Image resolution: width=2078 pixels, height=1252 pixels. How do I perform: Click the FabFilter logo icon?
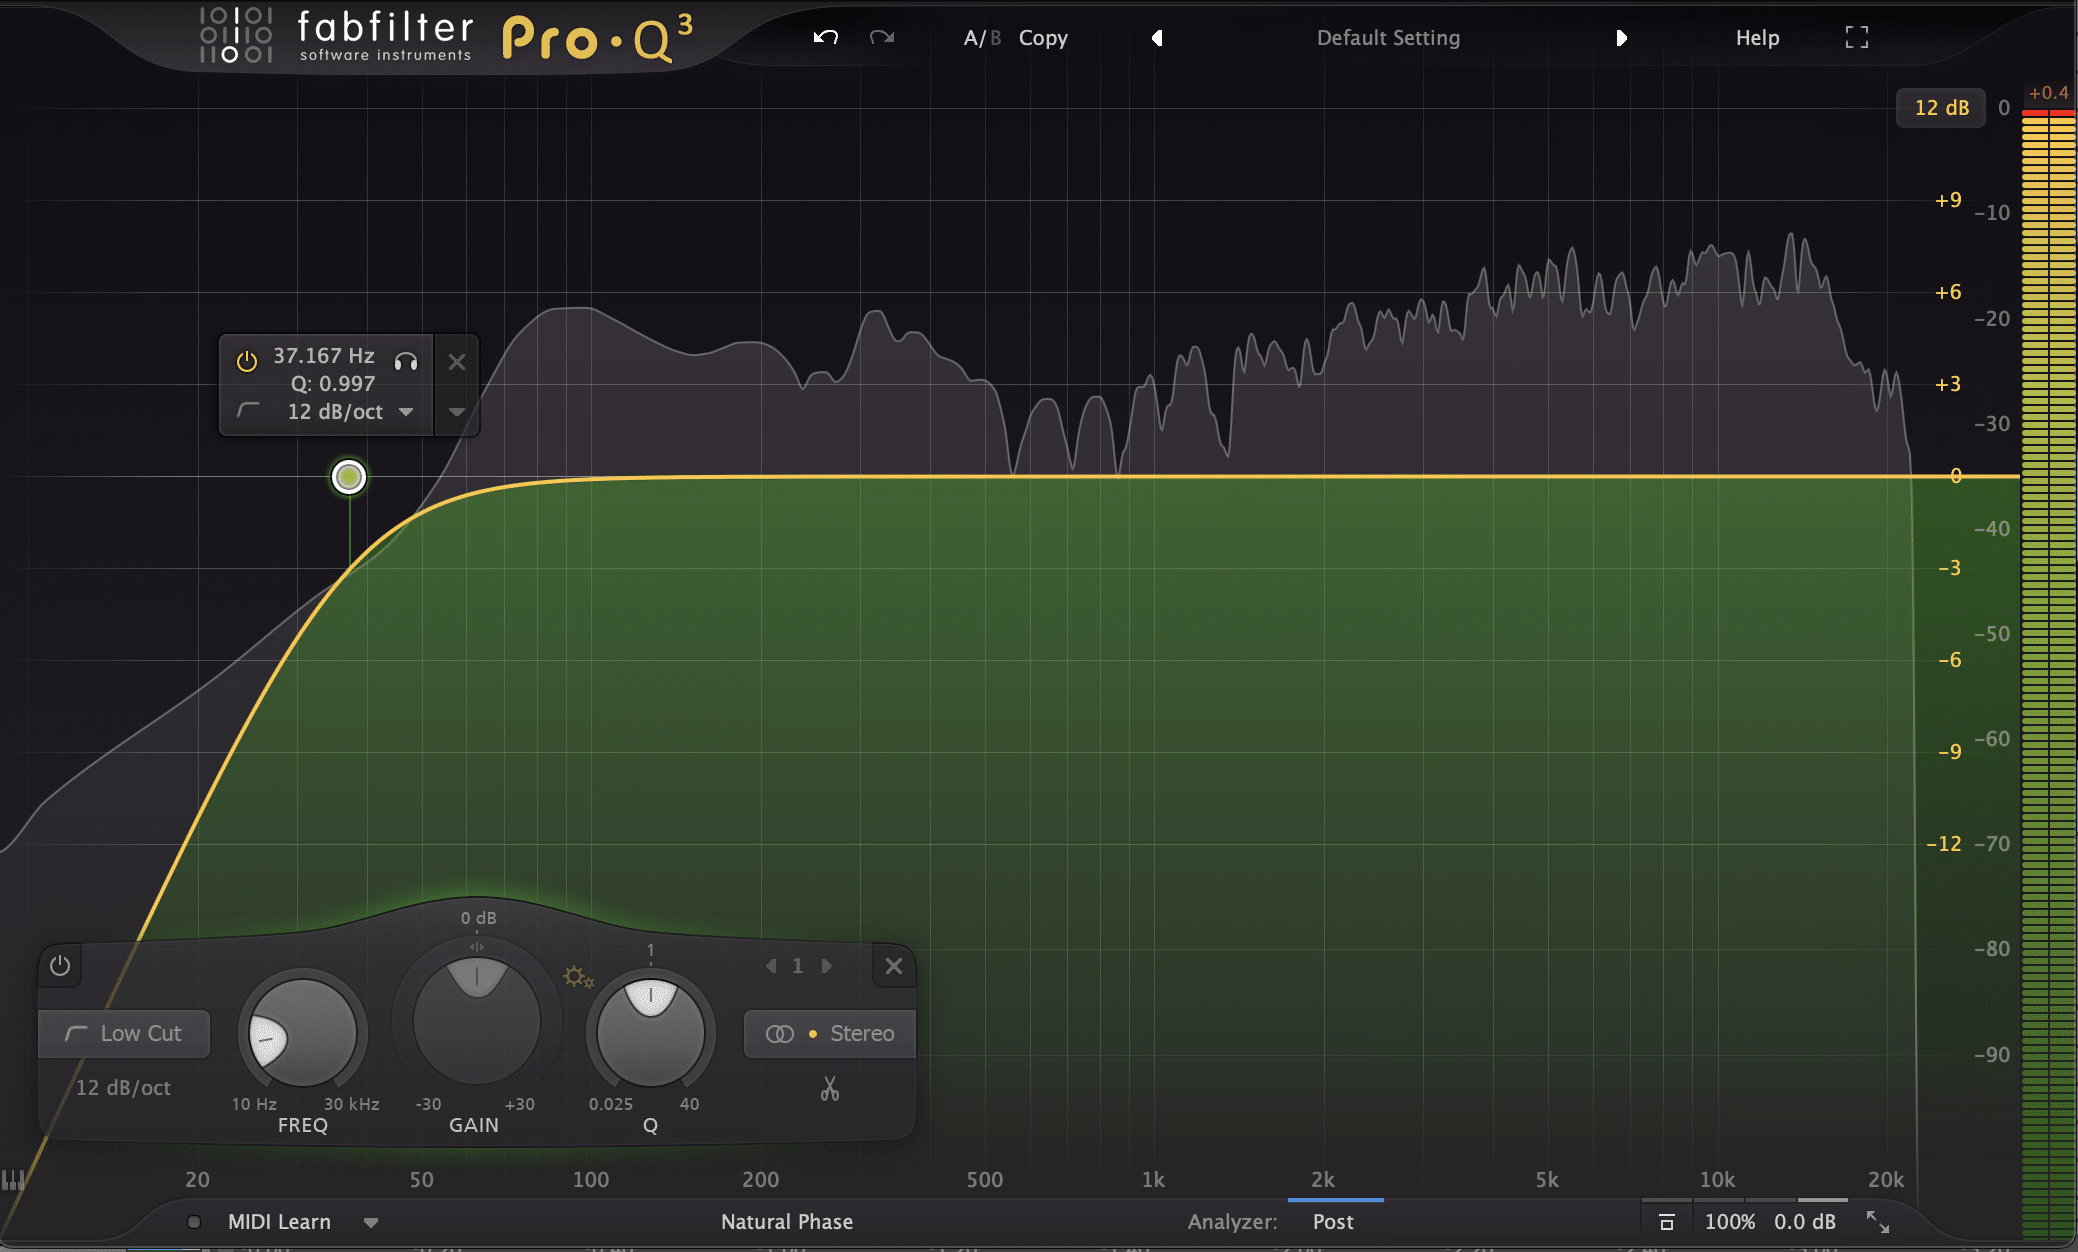point(236,35)
